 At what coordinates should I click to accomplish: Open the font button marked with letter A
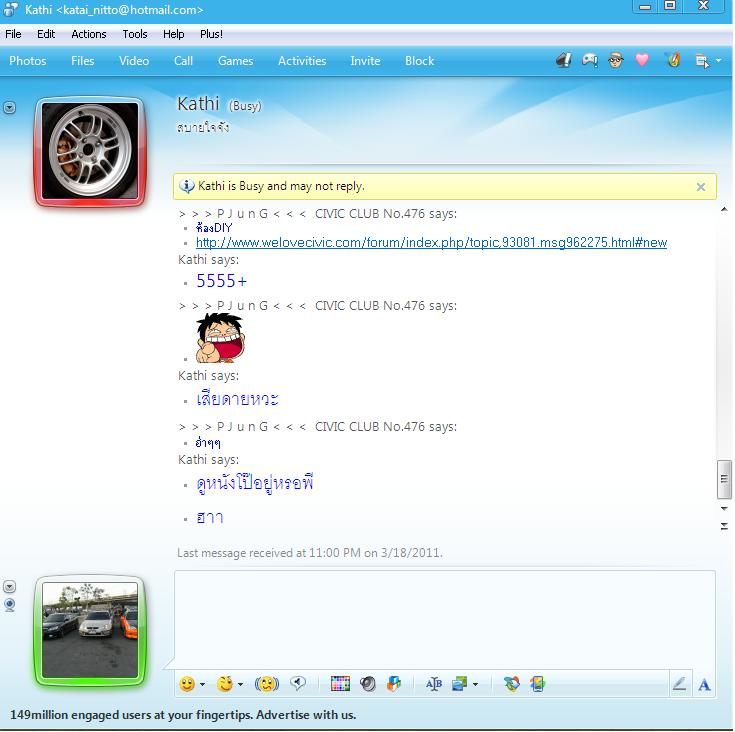tap(704, 684)
